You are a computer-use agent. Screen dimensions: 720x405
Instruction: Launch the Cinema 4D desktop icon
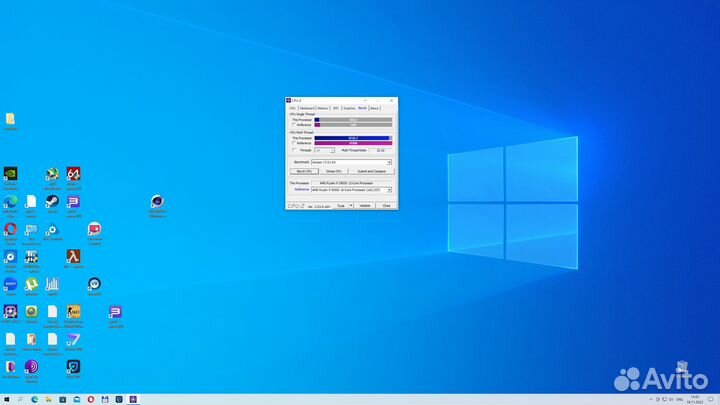pyautogui.click(x=157, y=201)
